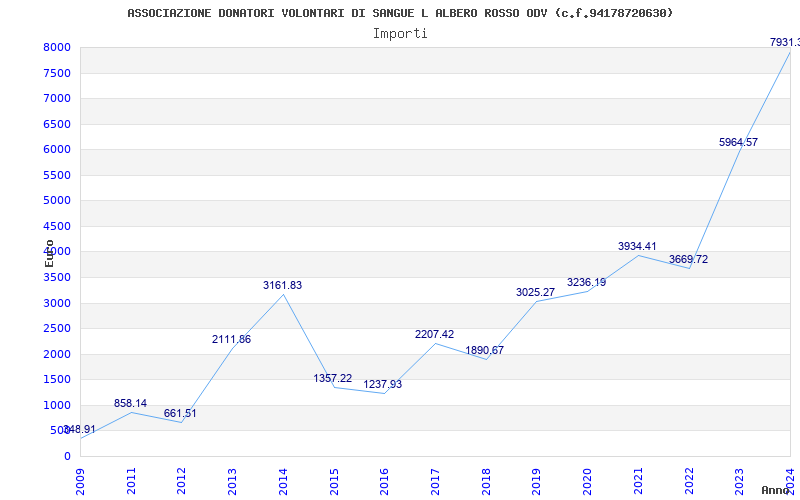Click the y-axis value 4500
Viewport: 800px width, 500px height.
click(57, 227)
